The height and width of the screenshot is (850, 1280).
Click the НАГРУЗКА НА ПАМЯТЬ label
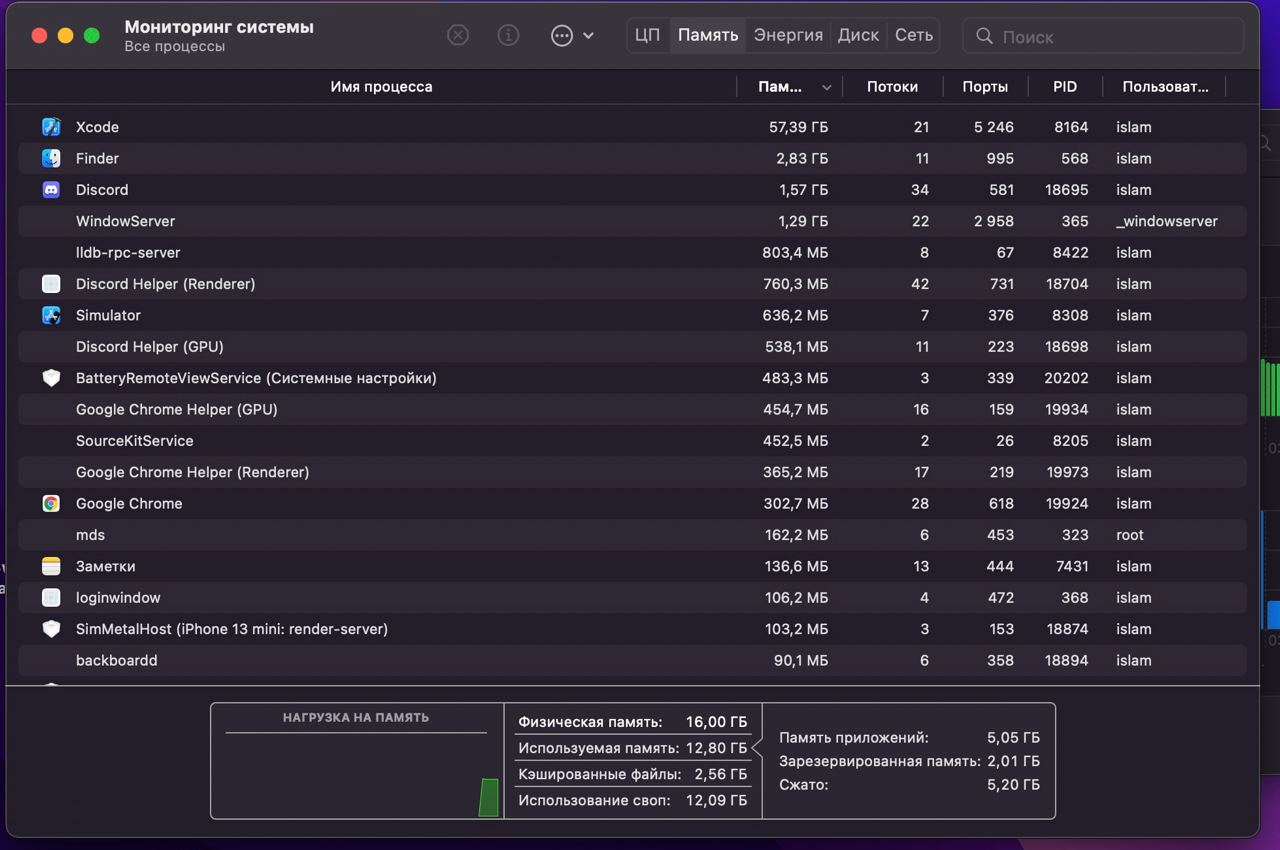tap(356, 717)
